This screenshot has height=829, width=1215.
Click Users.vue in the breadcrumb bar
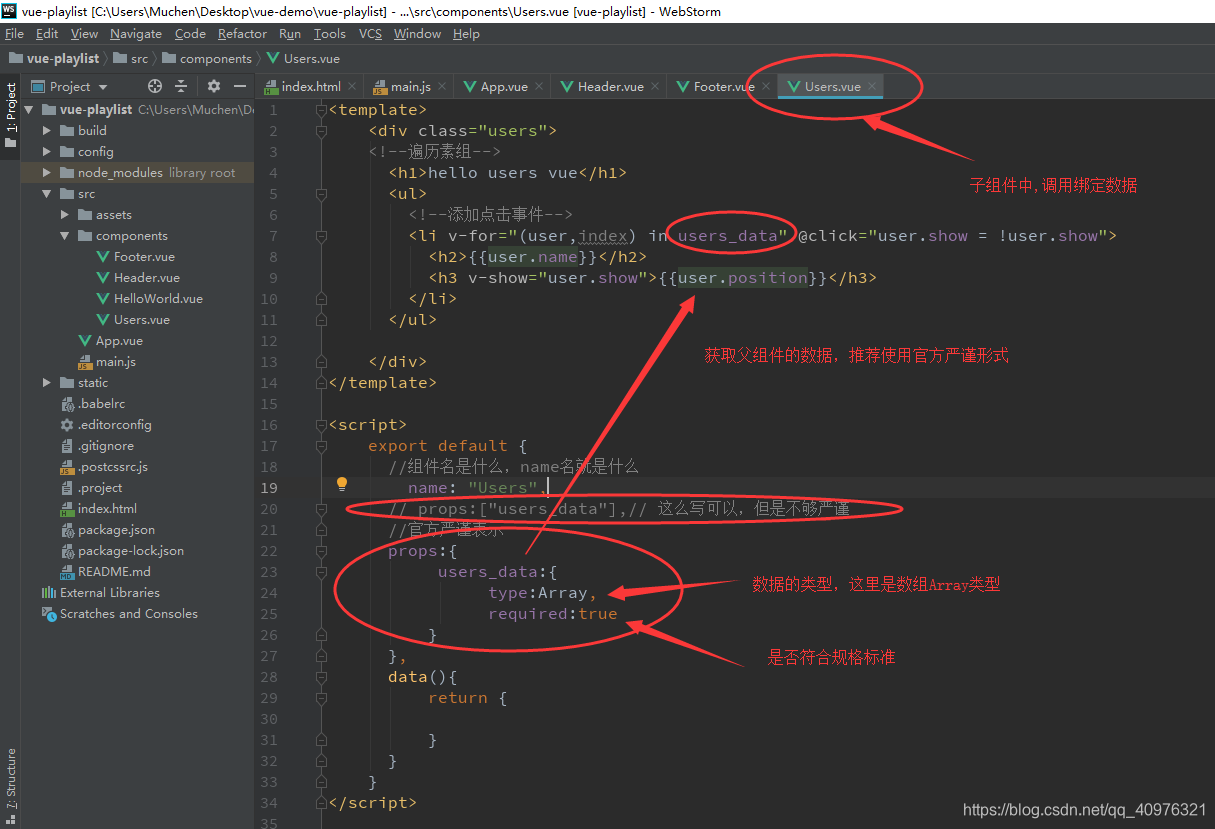click(303, 59)
